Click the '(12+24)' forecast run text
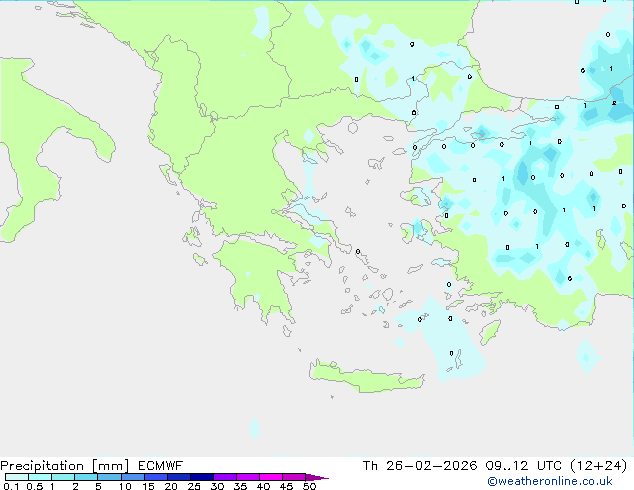This screenshot has height=490, width=634. (599, 466)
